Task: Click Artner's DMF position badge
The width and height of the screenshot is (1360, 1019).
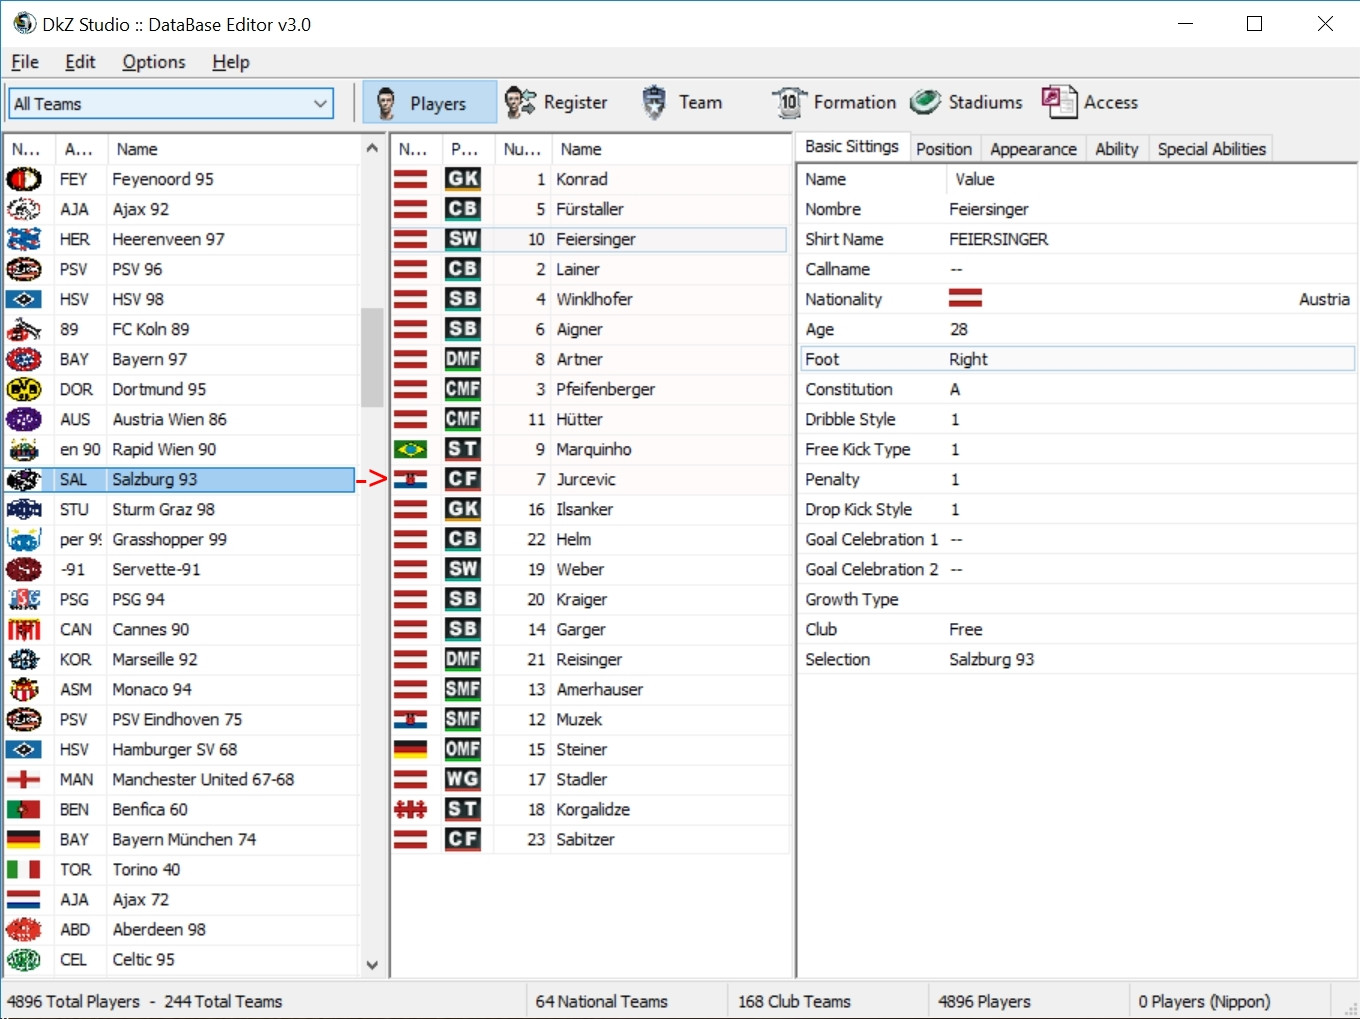Action: tap(463, 359)
